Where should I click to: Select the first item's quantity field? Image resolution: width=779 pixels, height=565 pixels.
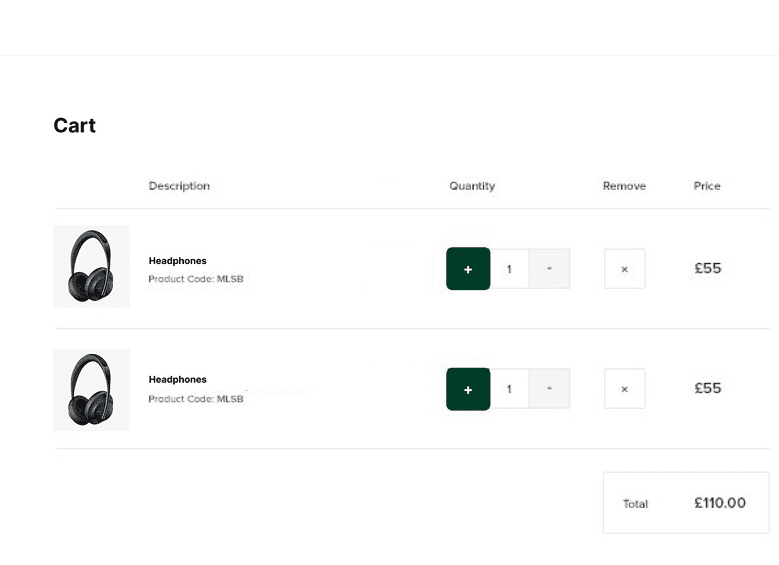pyautogui.click(x=509, y=269)
